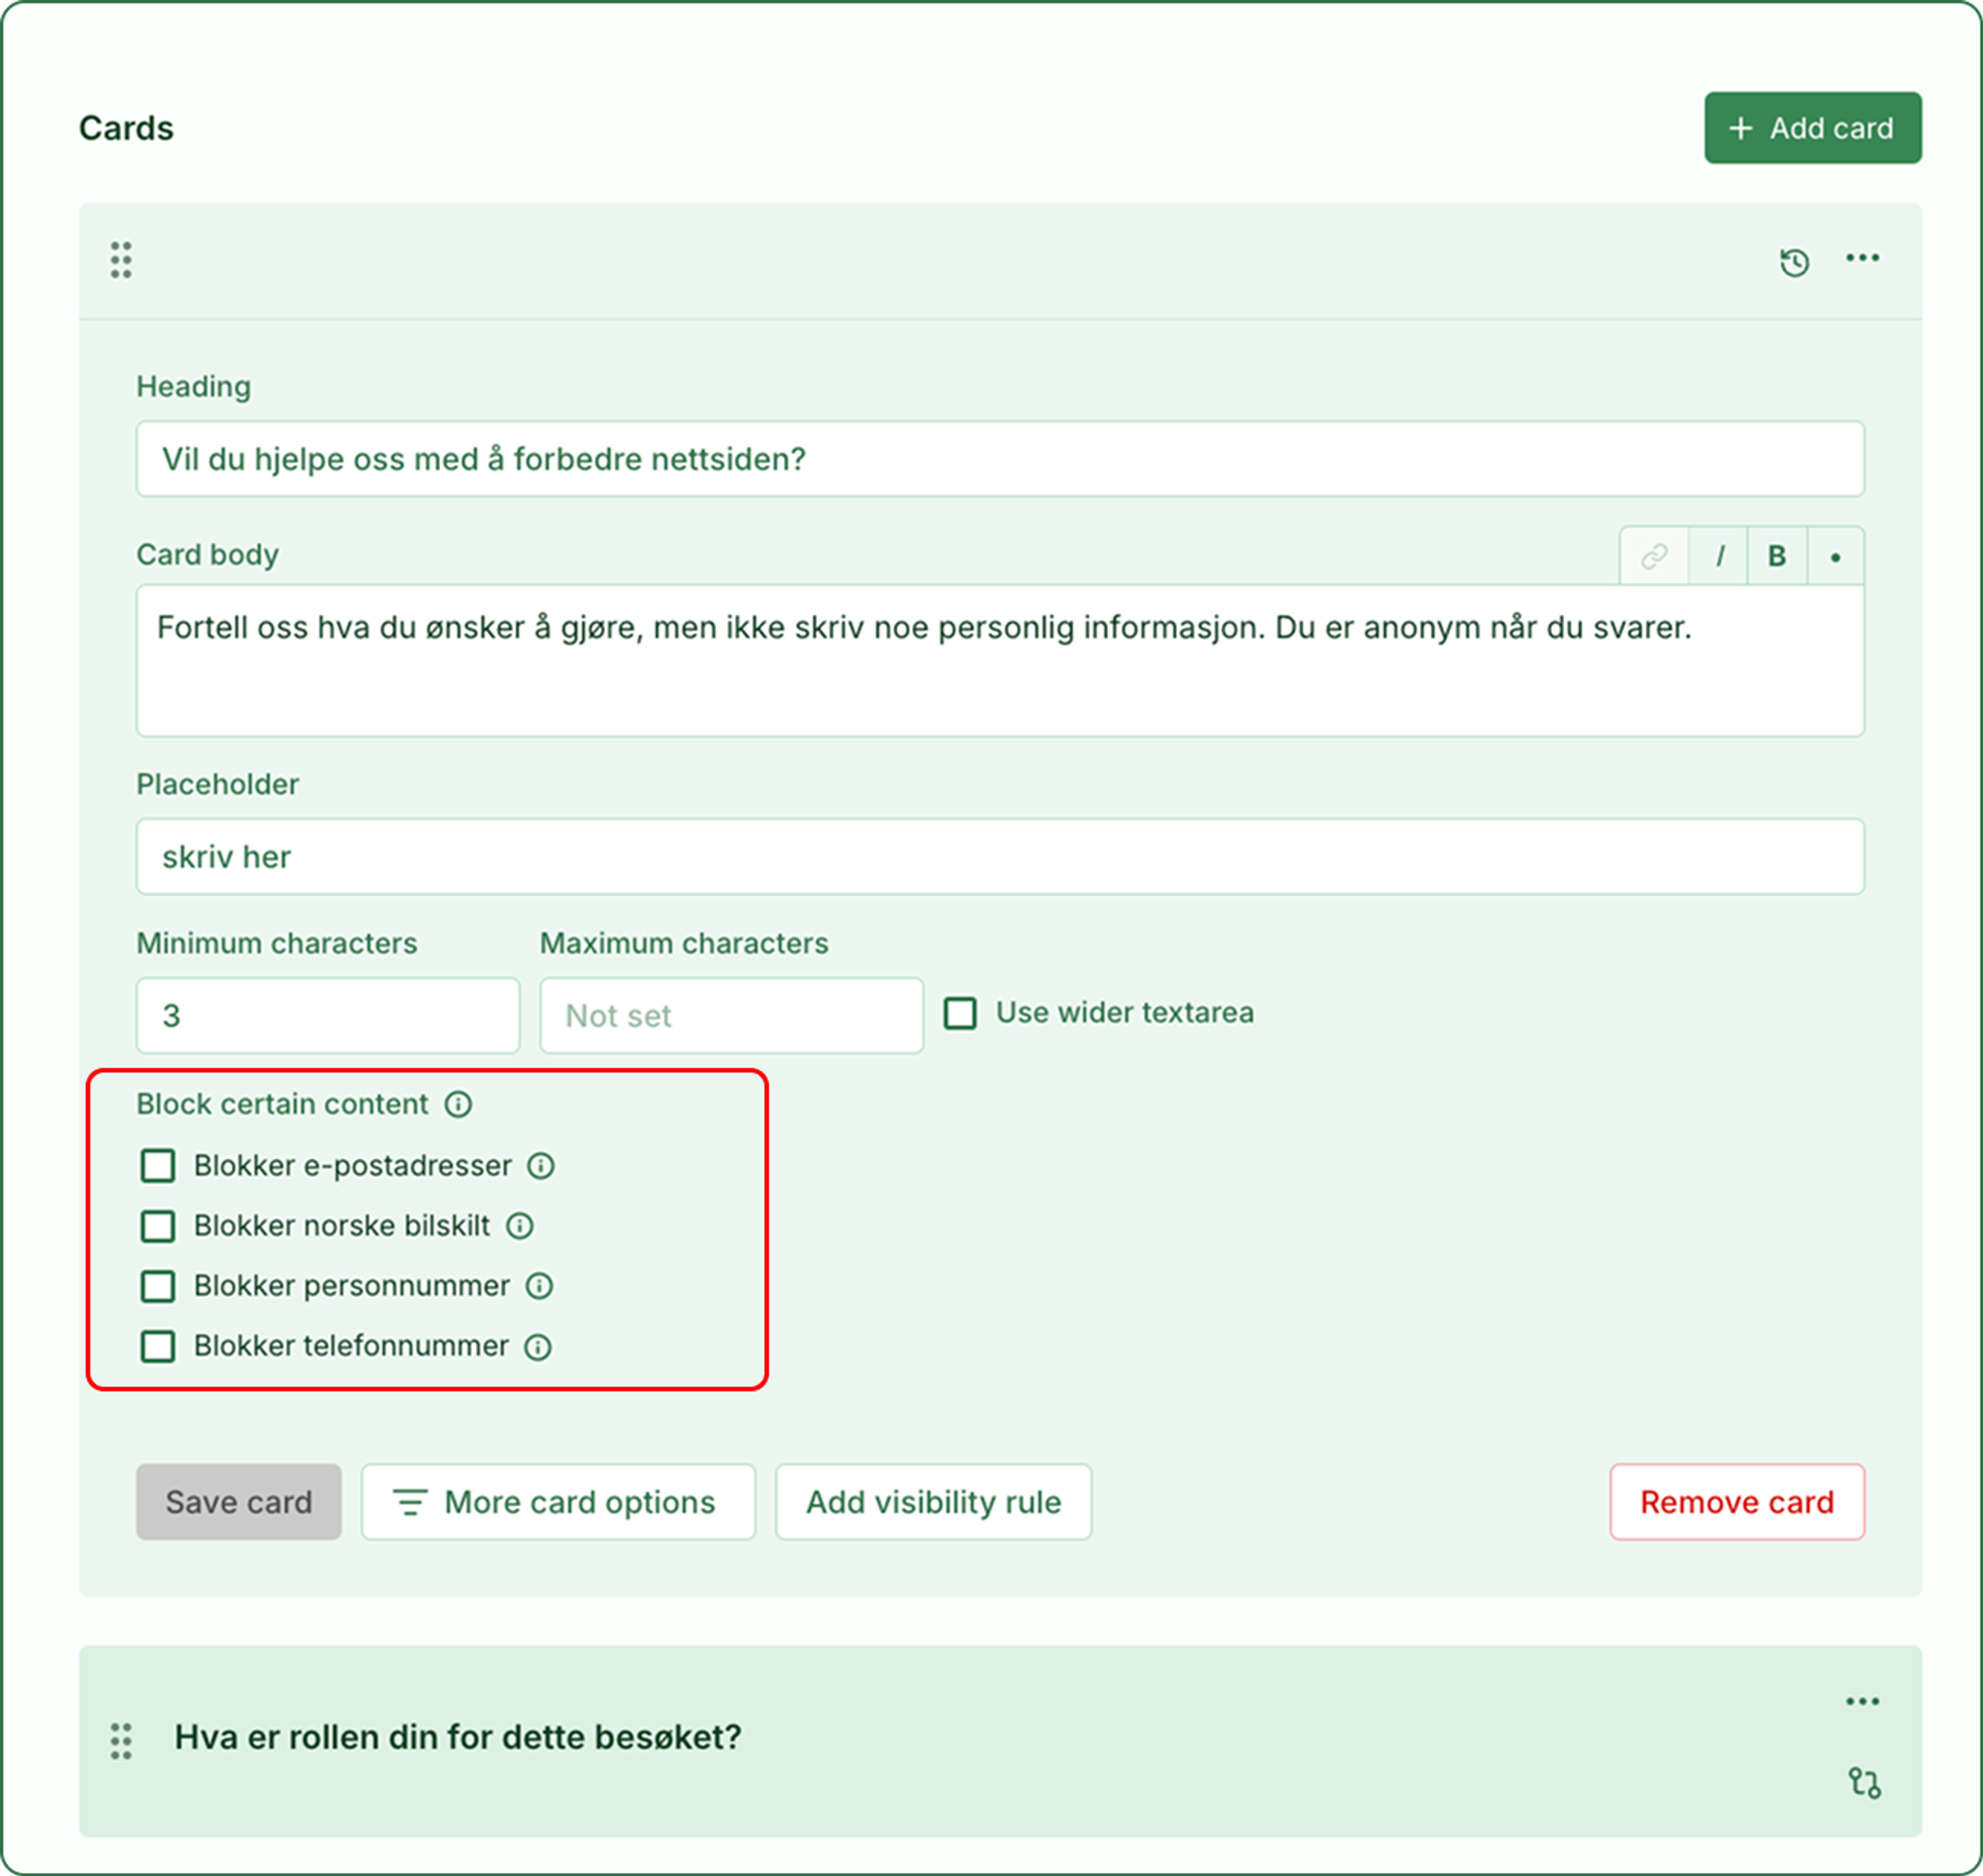Show info for Block certain content
The height and width of the screenshot is (1876, 1983).
[458, 1104]
